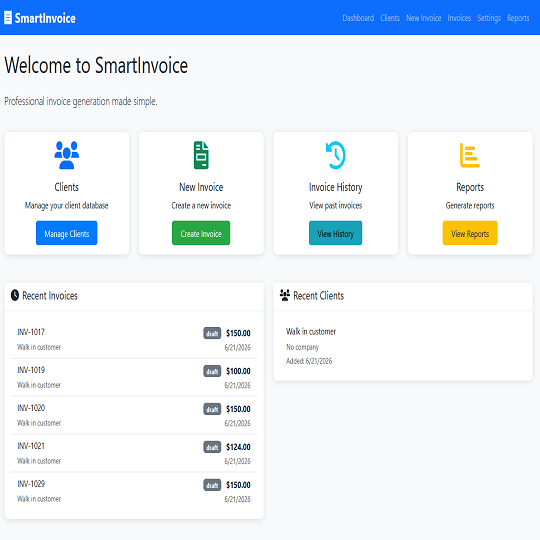The height and width of the screenshot is (540, 540).
Task: Click the Recent Clients heading
Action: [x=319, y=295]
